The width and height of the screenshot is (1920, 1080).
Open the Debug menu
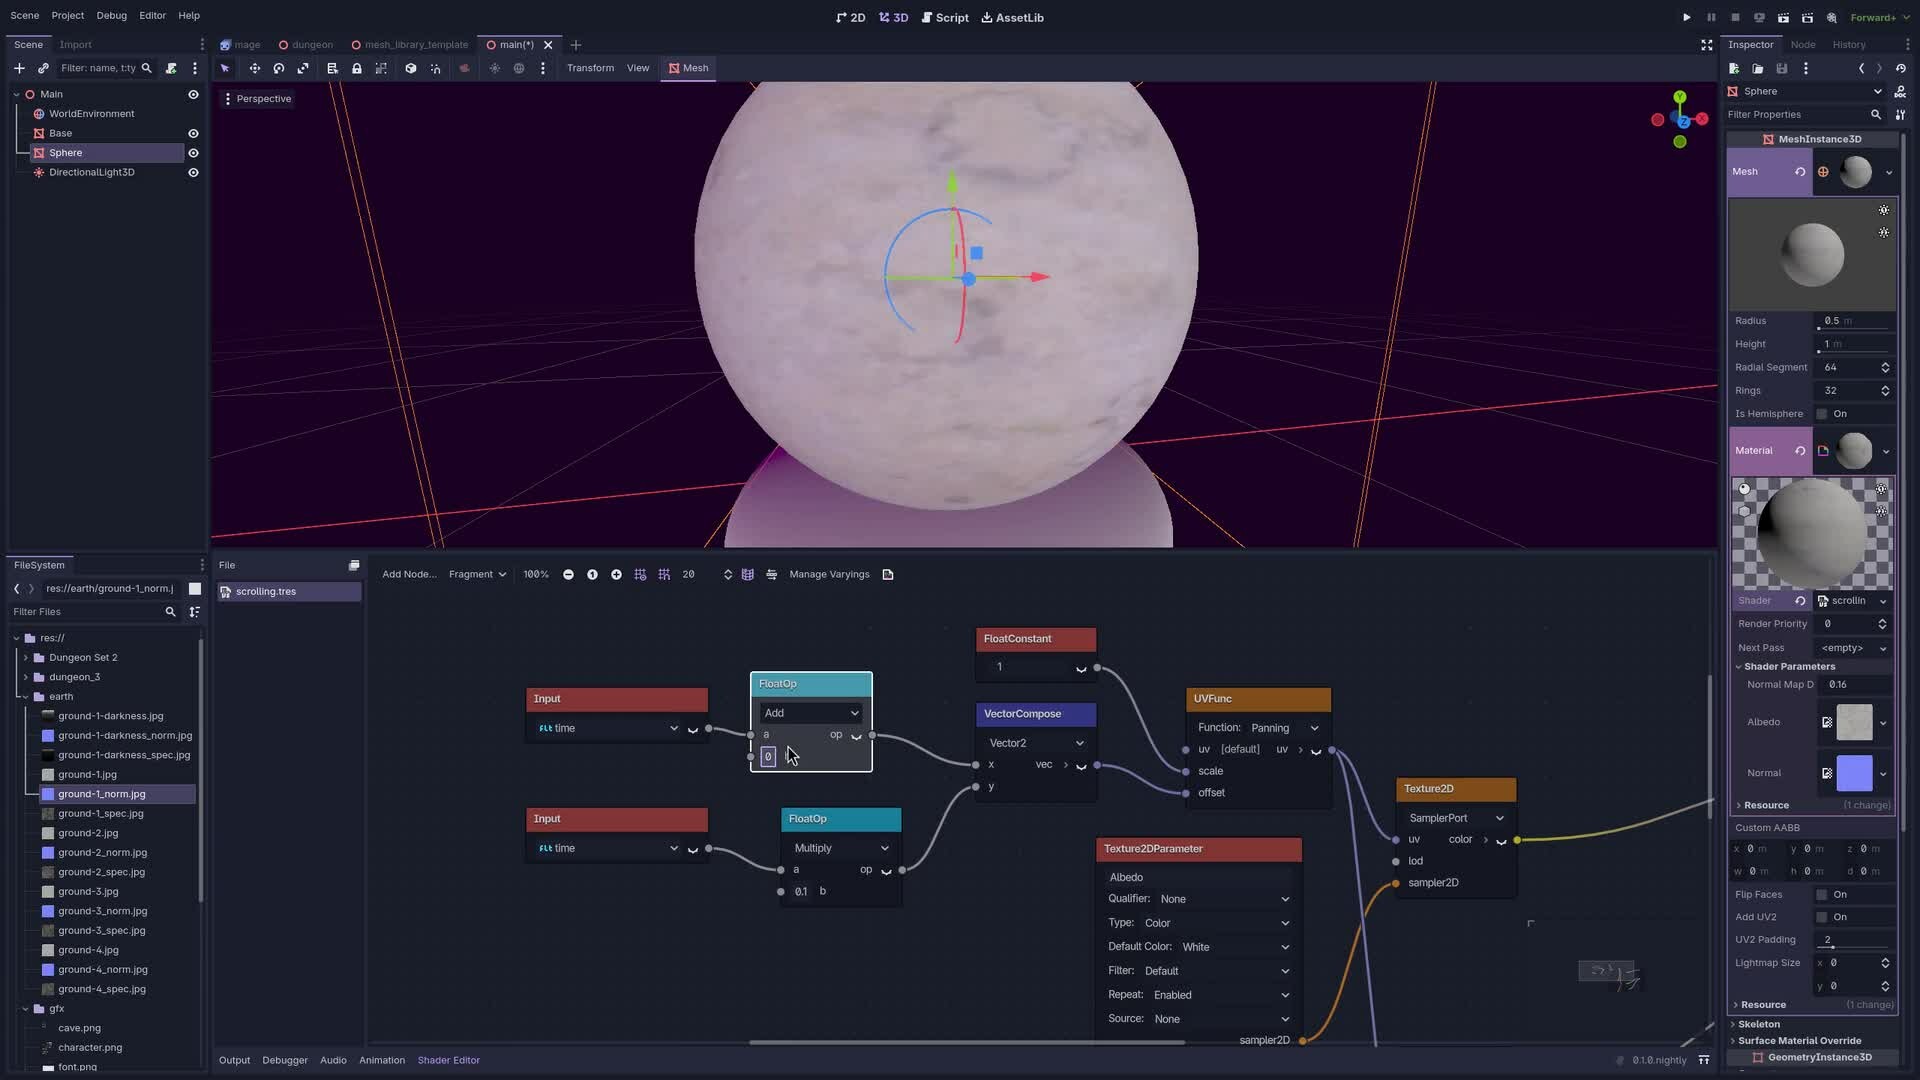click(x=111, y=15)
